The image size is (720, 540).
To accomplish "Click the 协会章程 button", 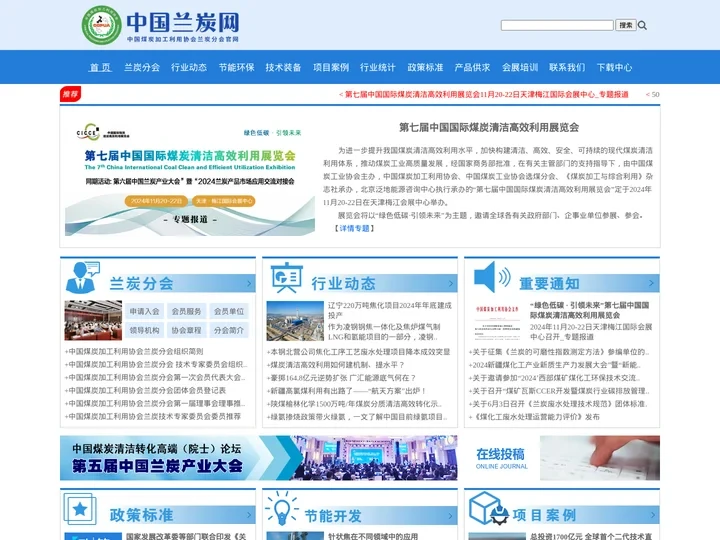I will (x=186, y=330).
